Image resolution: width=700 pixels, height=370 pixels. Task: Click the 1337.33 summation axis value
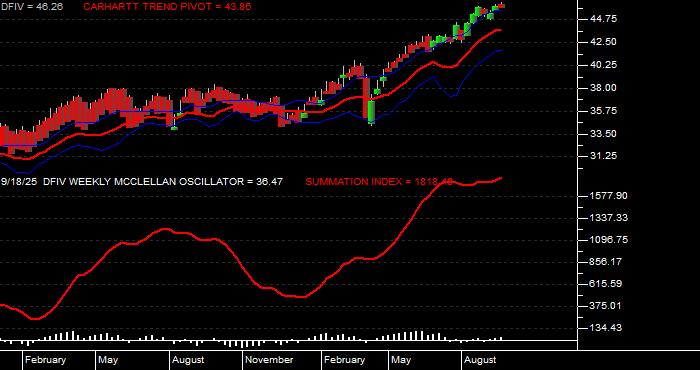pyautogui.click(x=608, y=217)
